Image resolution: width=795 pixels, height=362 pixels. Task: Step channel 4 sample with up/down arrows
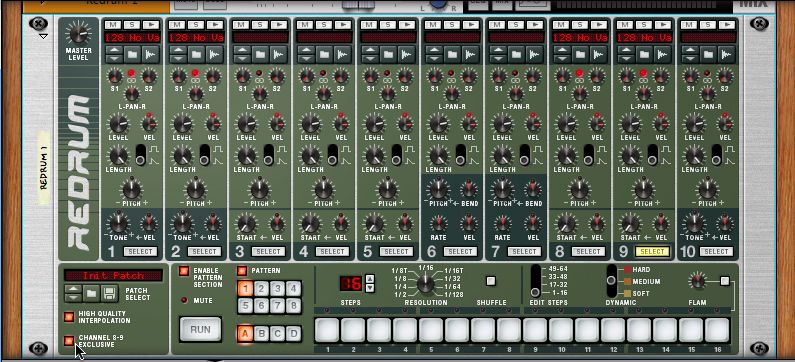[x=305, y=54]
